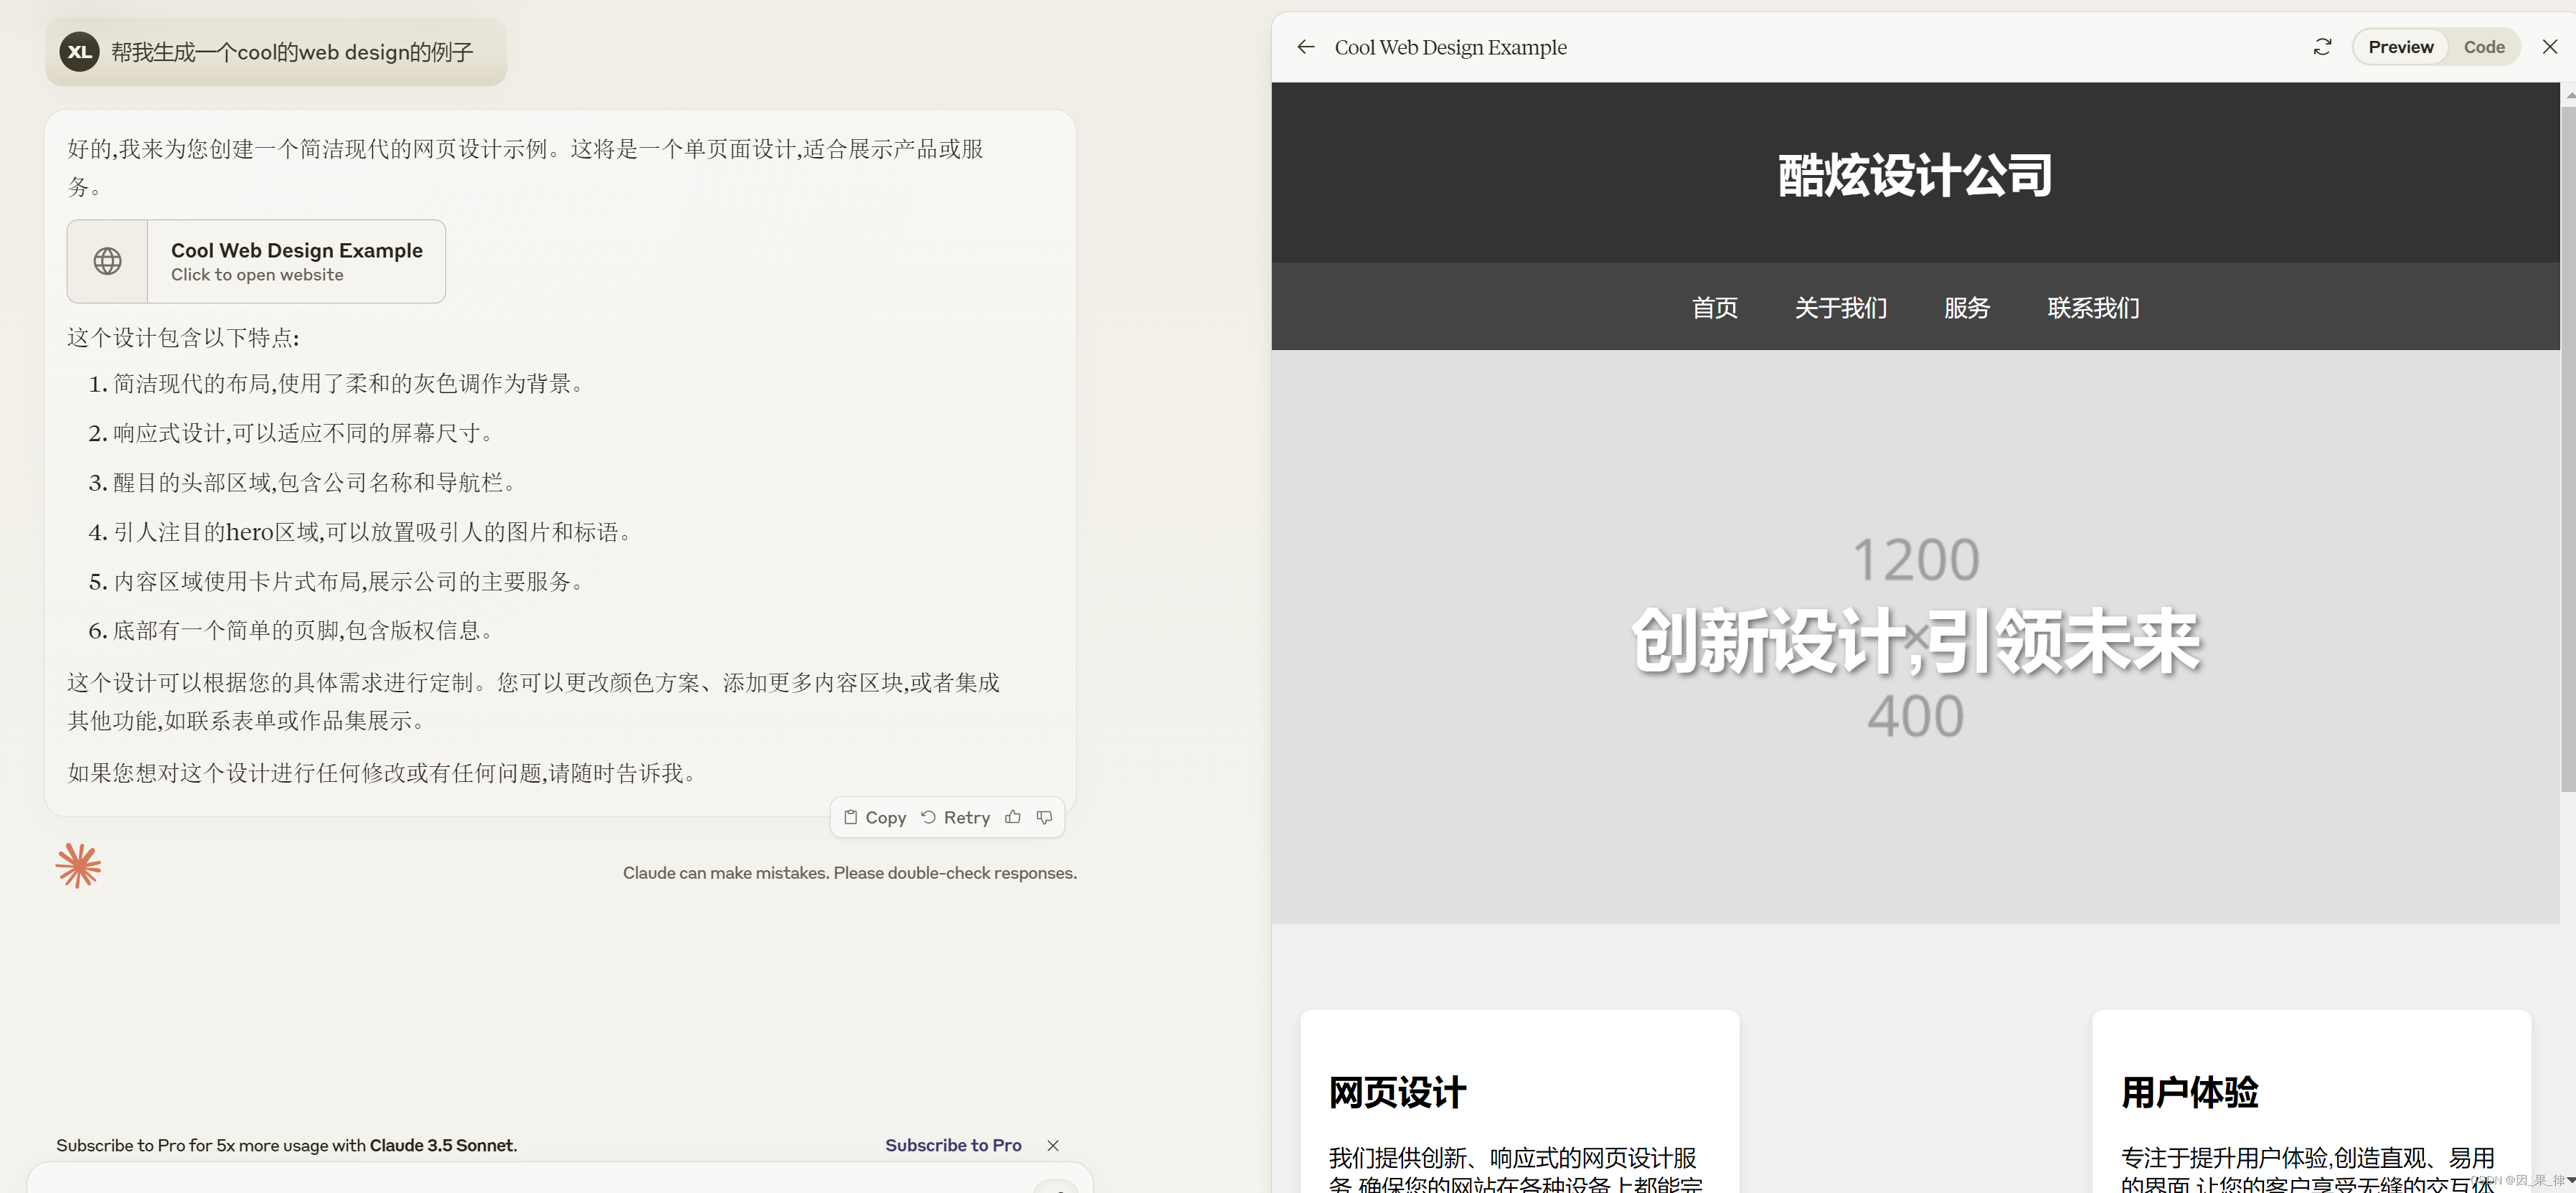Image resolution: width=2576 pixels, height=1193 pixels.
Task: Click the XL user avatar
Action: pos(79,52)
